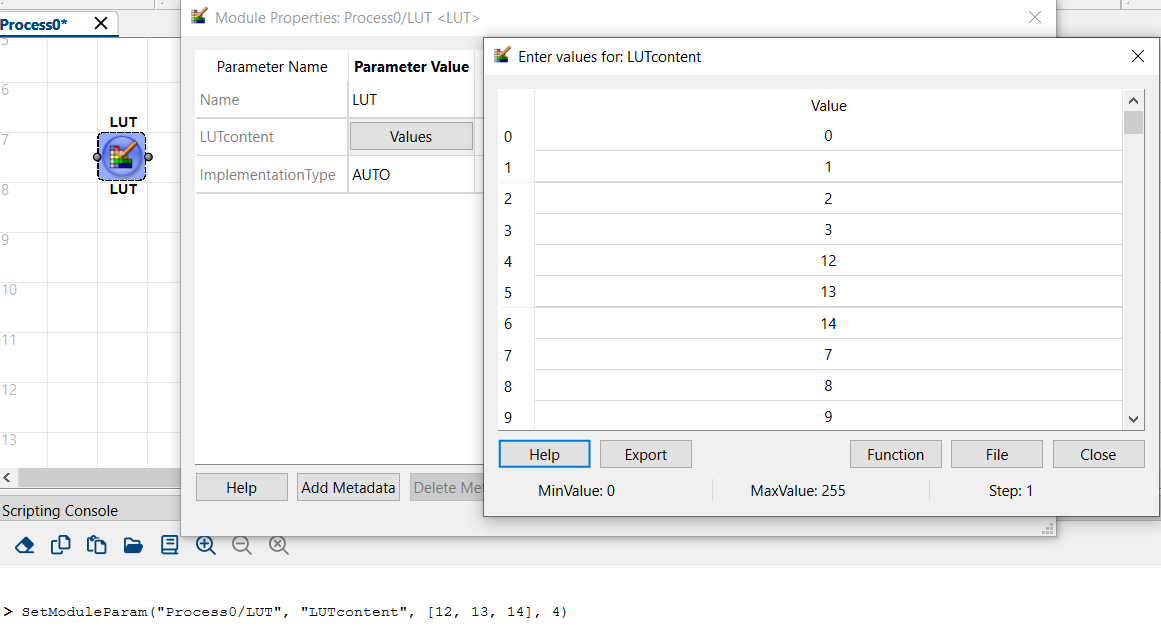Image resolution: width=1161 pixels, height=641 pixels.
Task: Copy console text using copy icon
Action: (61, 545)
